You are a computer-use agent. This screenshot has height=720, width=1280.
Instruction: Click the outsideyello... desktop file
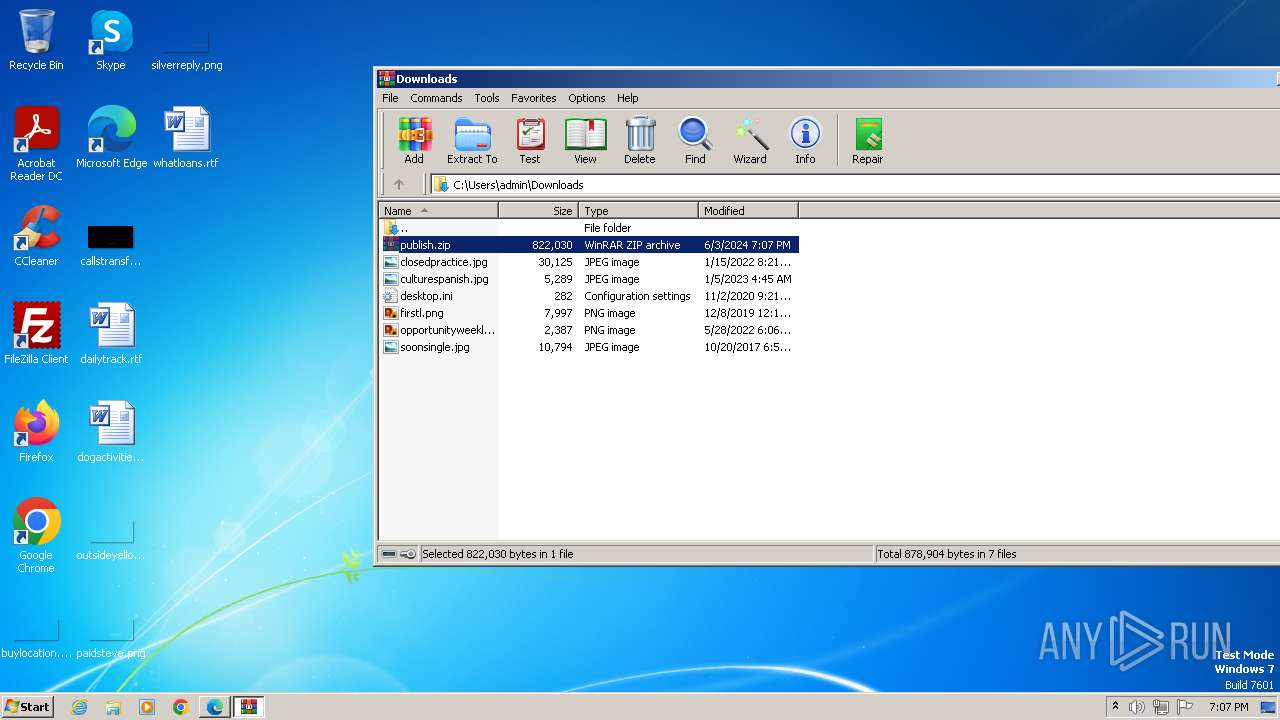click(111, 540)
